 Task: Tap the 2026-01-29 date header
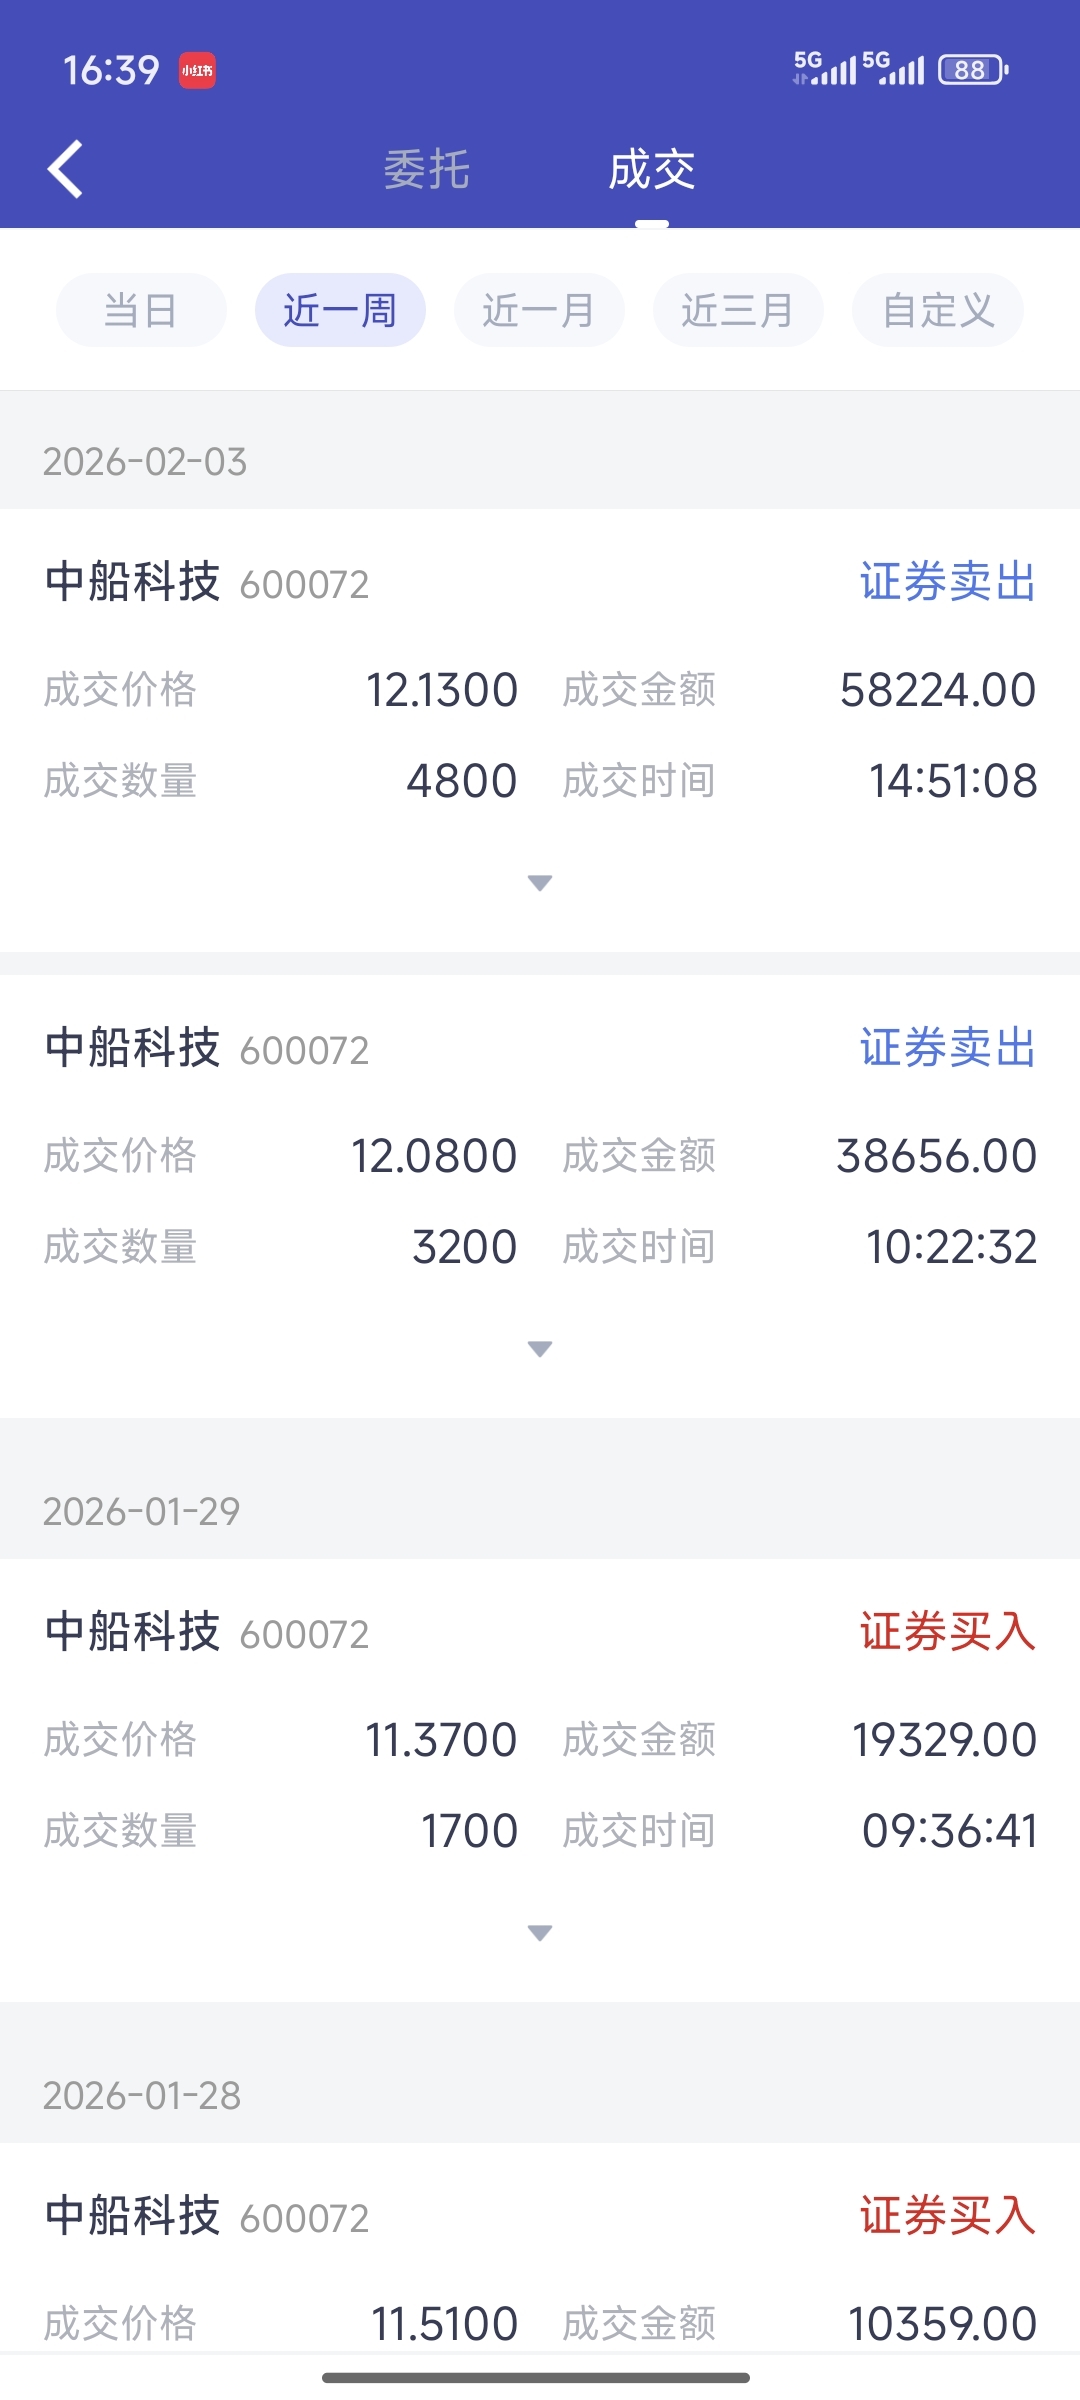pos(142,1511)
